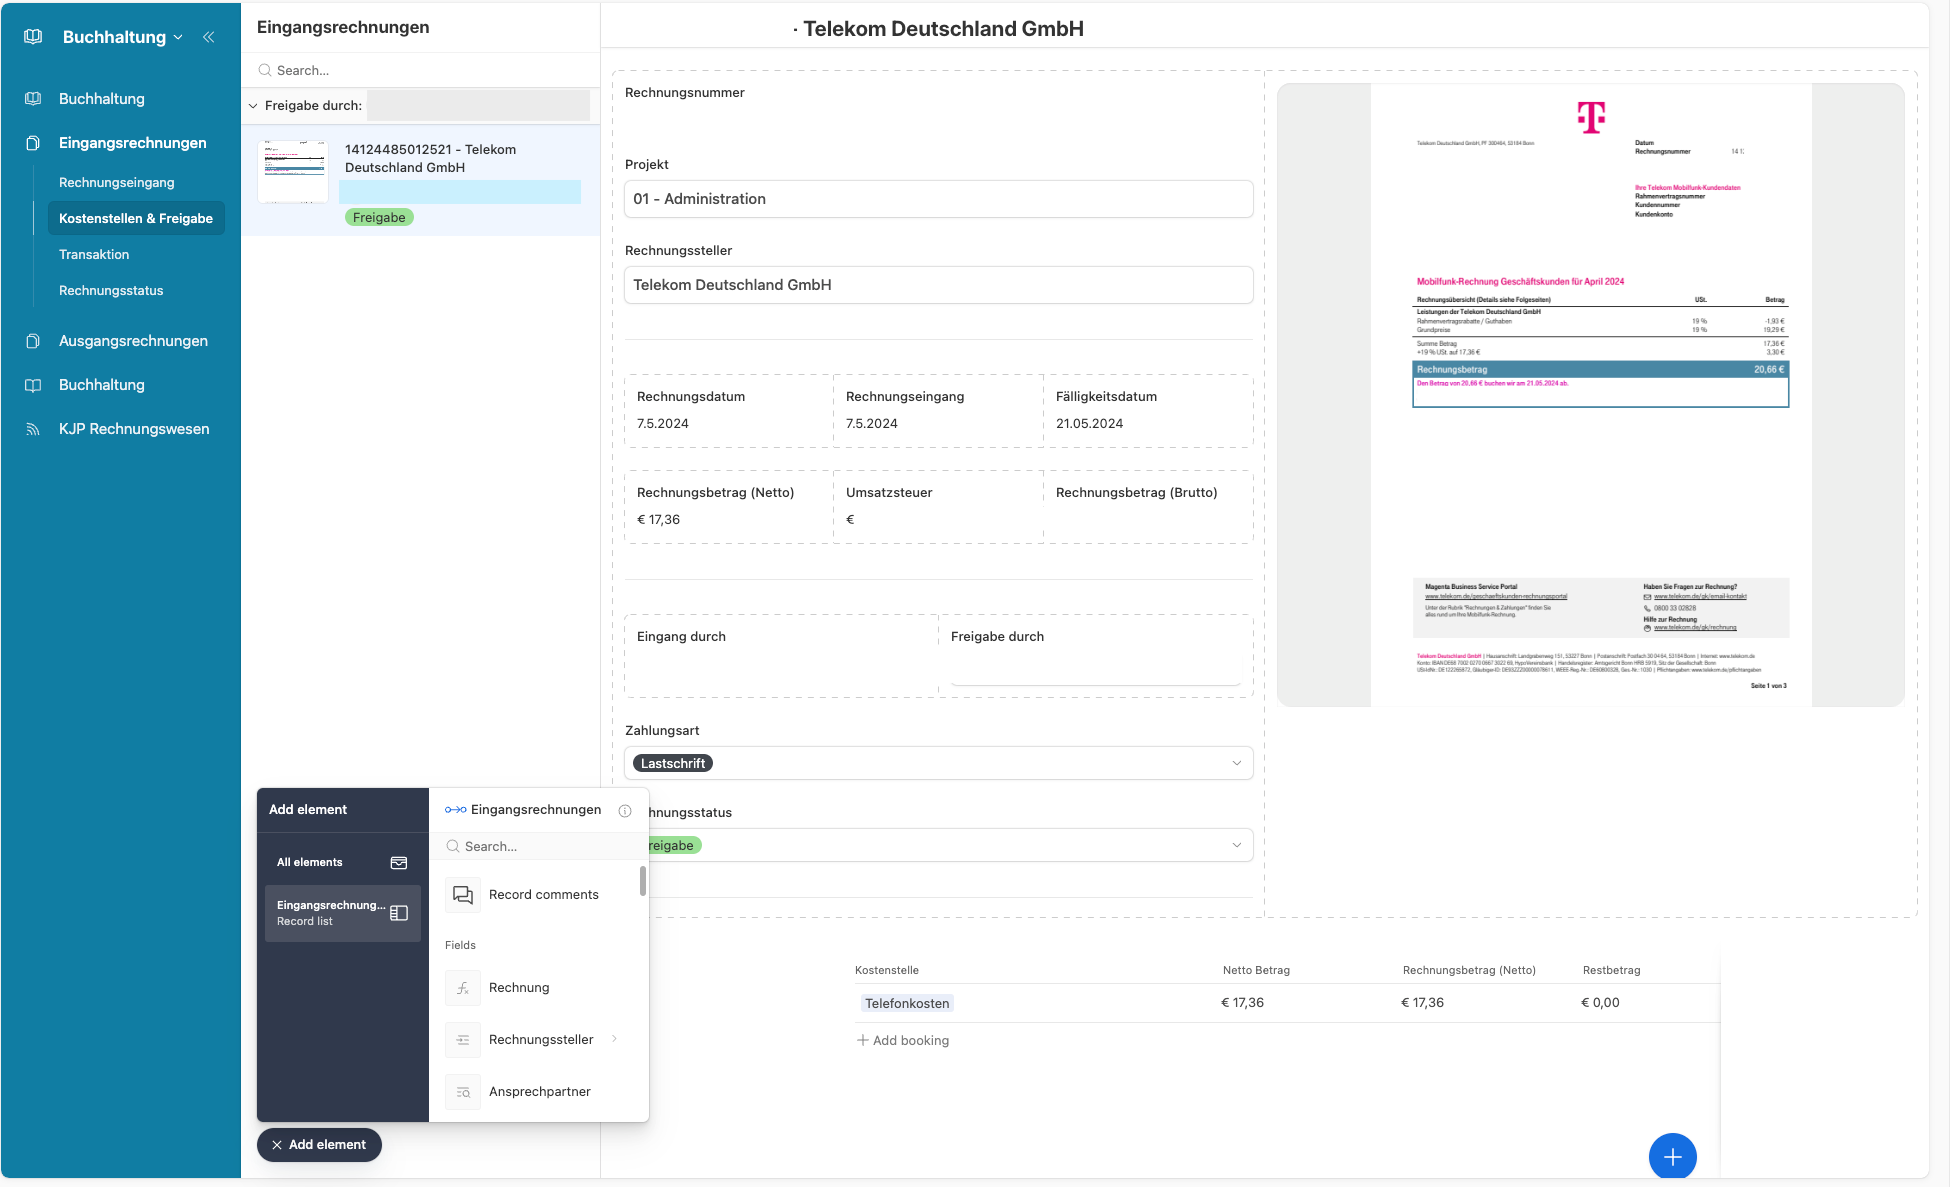
Task: Click Fälligkeitsdatum value 21.05.2024
Action: pyautogui.click(x=1089, y=423)
